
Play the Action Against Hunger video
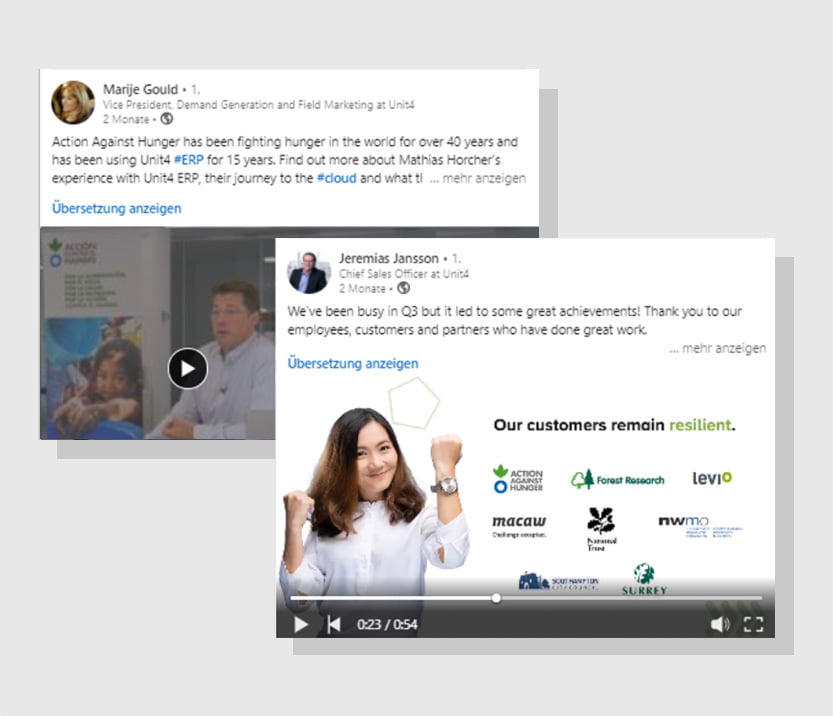188,368
